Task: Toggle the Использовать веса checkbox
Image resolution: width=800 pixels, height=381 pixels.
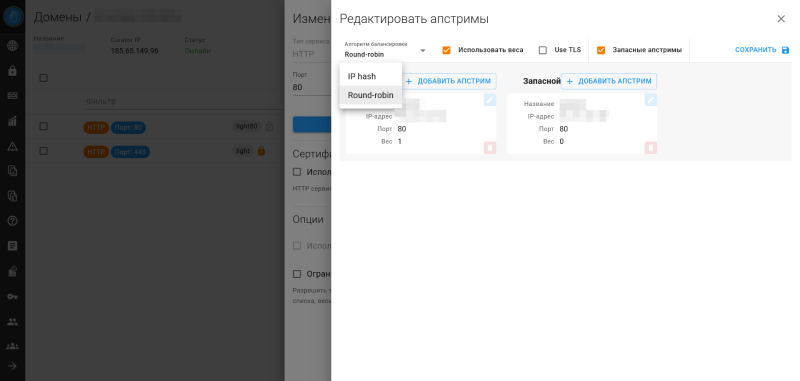Action: (446, 50)
